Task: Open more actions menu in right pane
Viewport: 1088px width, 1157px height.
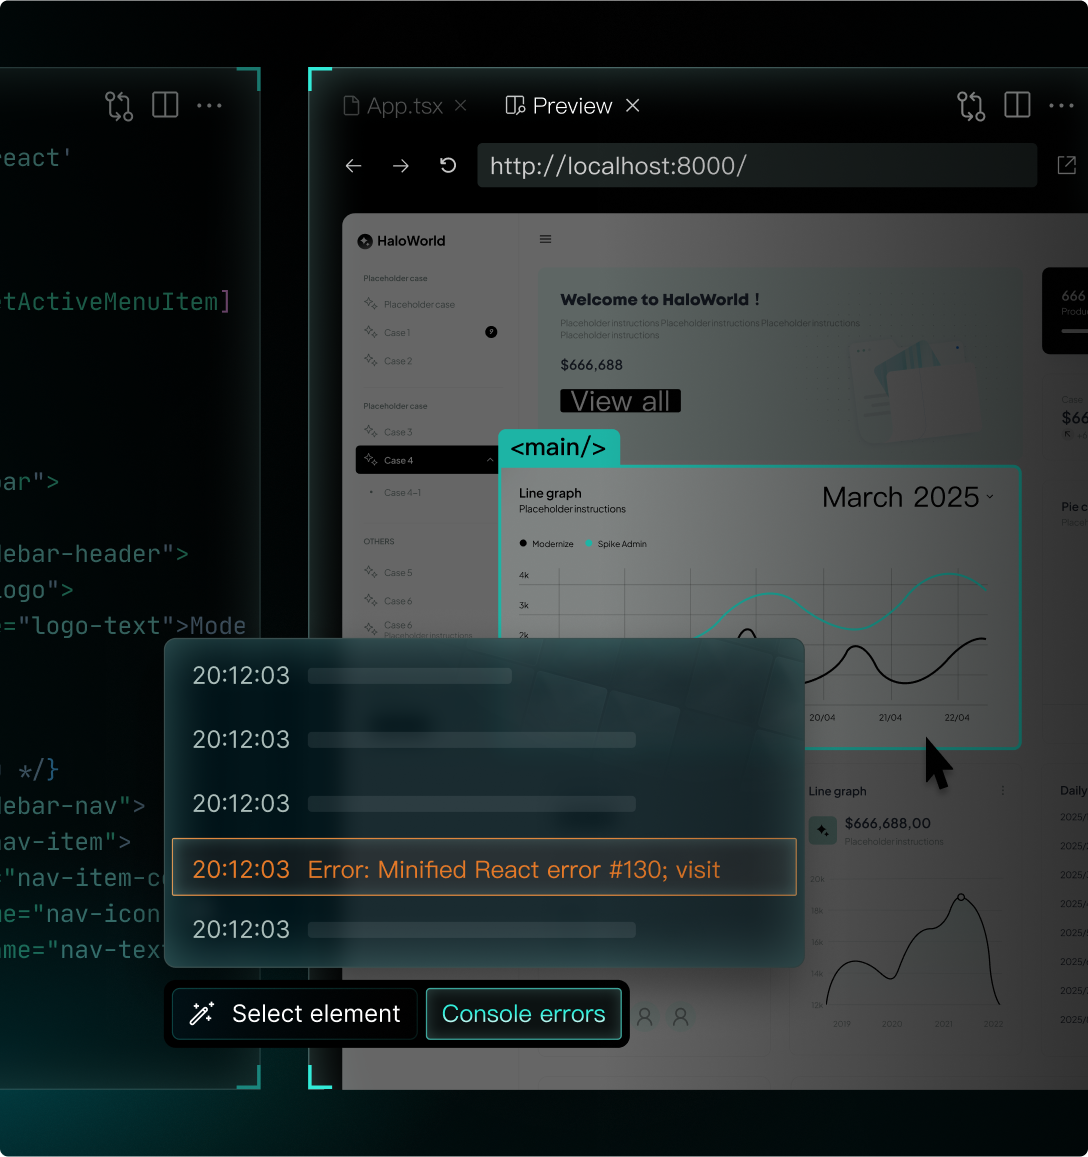Action: (x=1061, y=106)
